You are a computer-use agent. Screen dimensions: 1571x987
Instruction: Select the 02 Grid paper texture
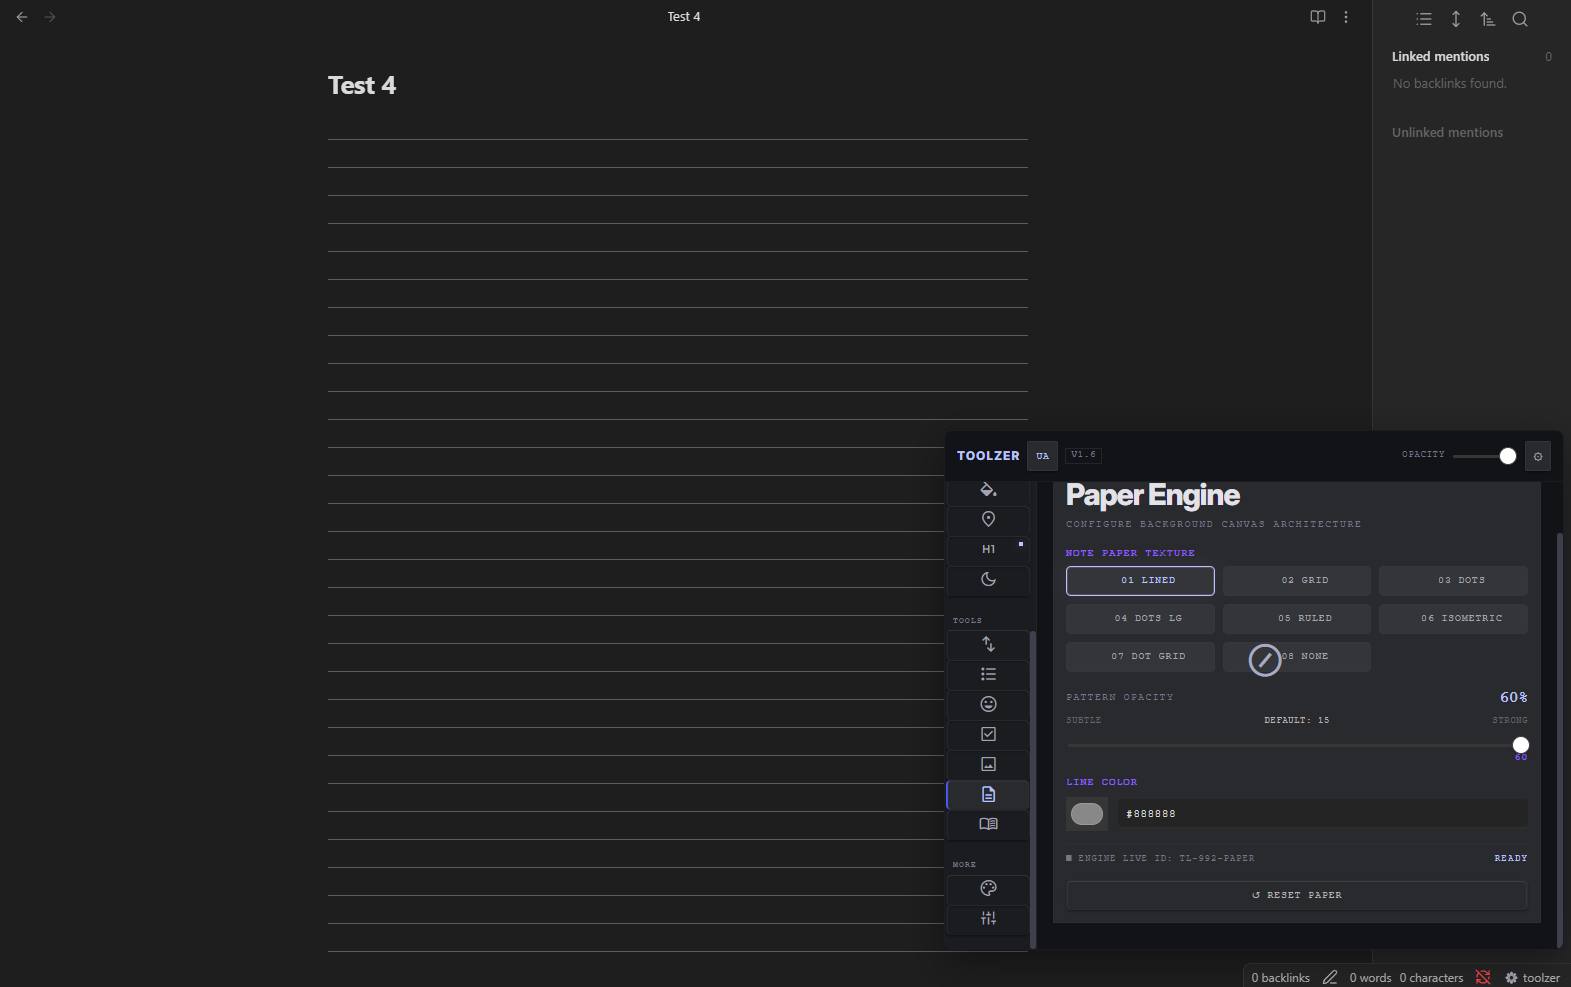pyautogui.click(x=1297, y=581)
